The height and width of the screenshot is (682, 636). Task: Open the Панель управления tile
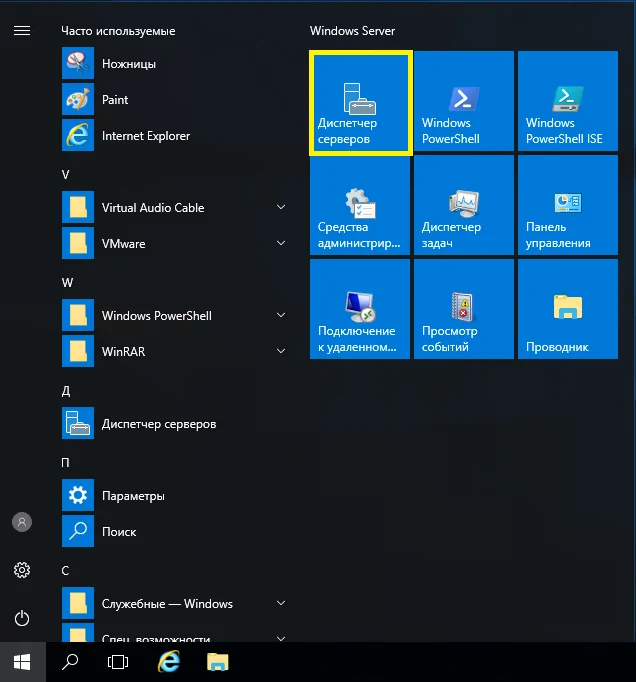pyautogui.click(x=568, y=205)
